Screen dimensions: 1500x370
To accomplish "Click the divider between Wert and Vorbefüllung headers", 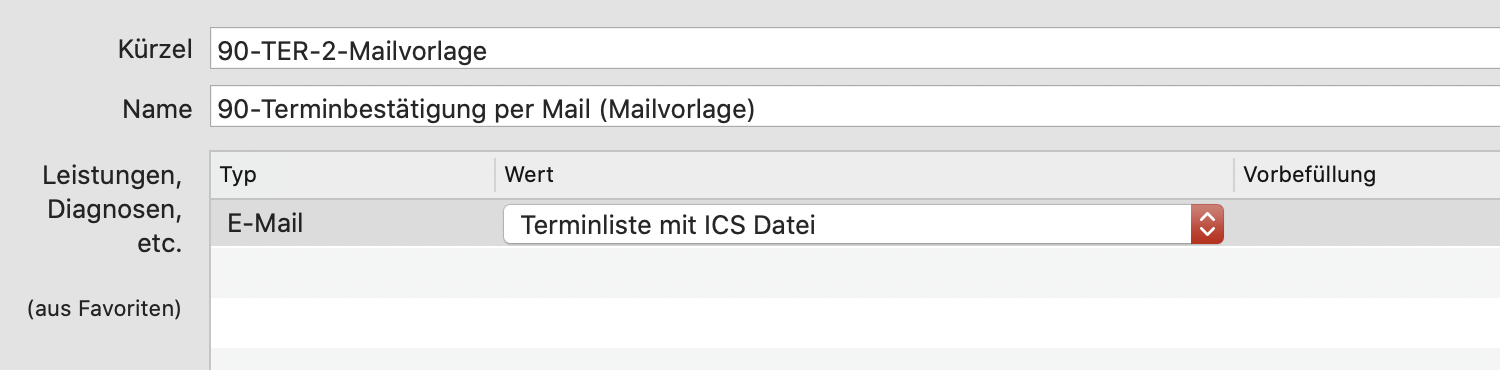I will 1233,175.
